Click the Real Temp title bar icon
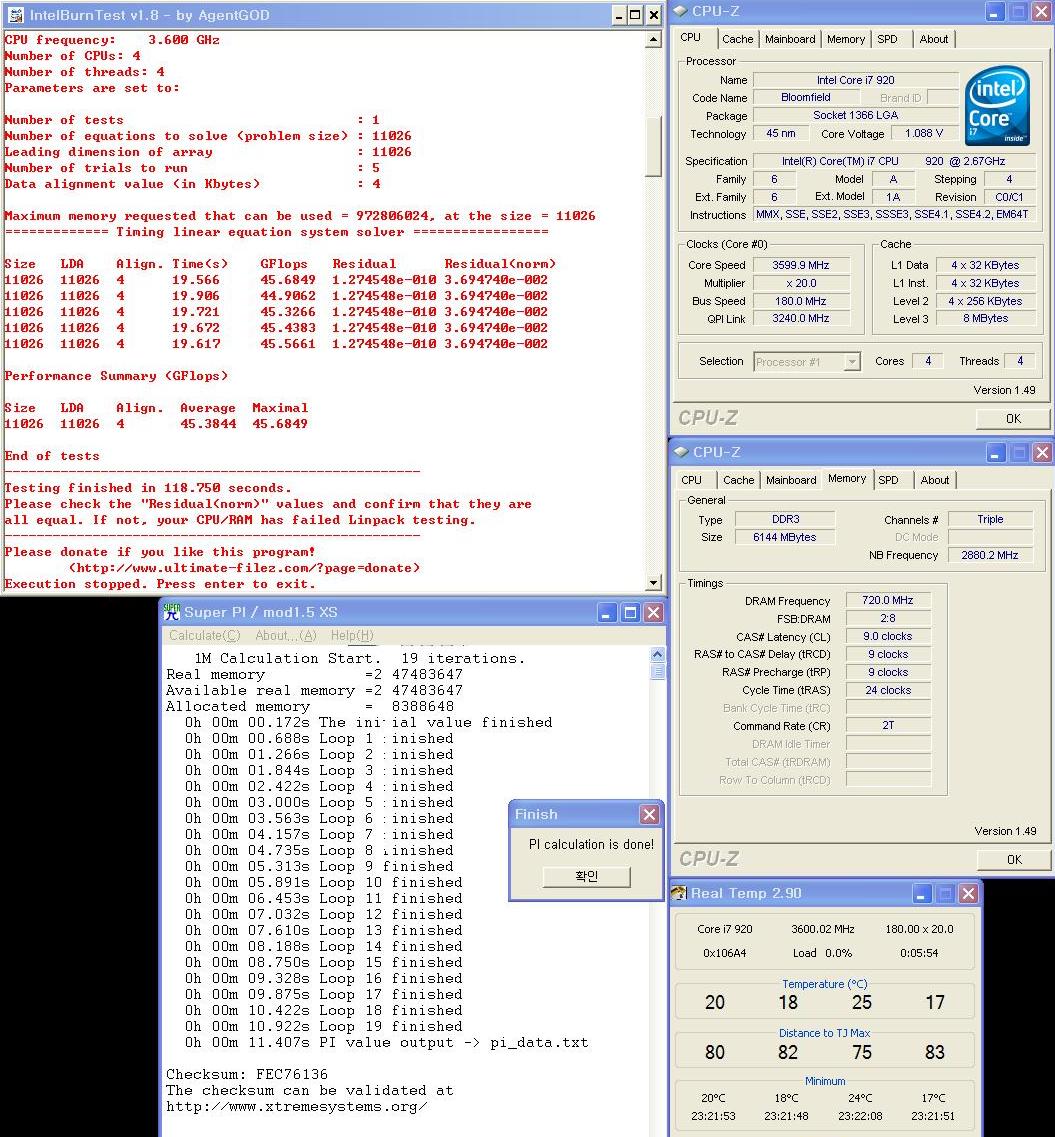This screenshot has height=1137, width=1055. [679, 893]
